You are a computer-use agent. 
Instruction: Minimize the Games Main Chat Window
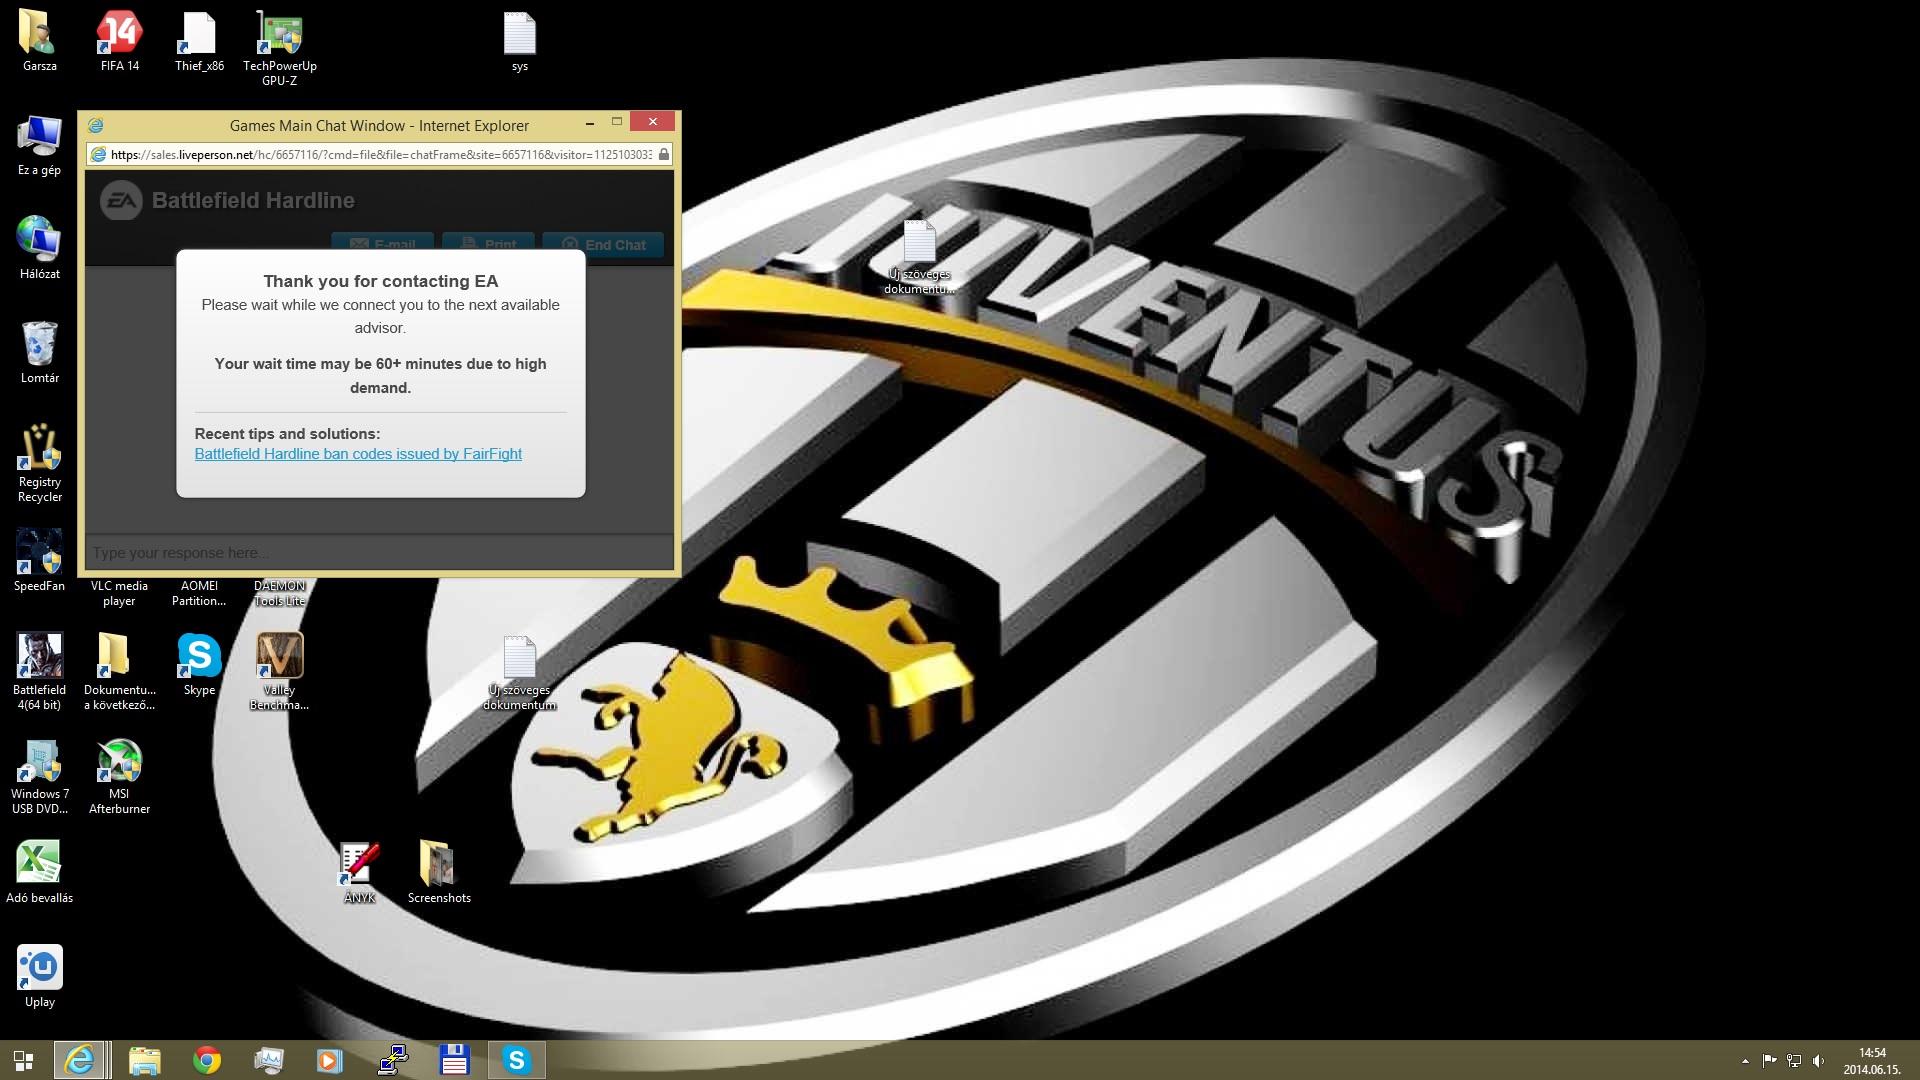(x=590, y=123)
